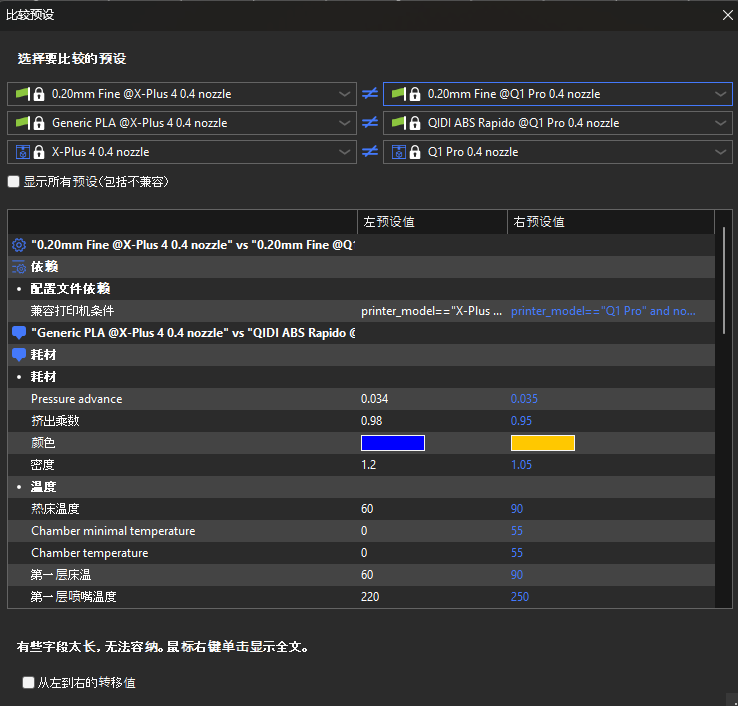The image size is (738, 706).
Task: Click the gear icon beside "0.20mm Fine @X-Plus 4" comparison header
Action: tap(19, 245)
